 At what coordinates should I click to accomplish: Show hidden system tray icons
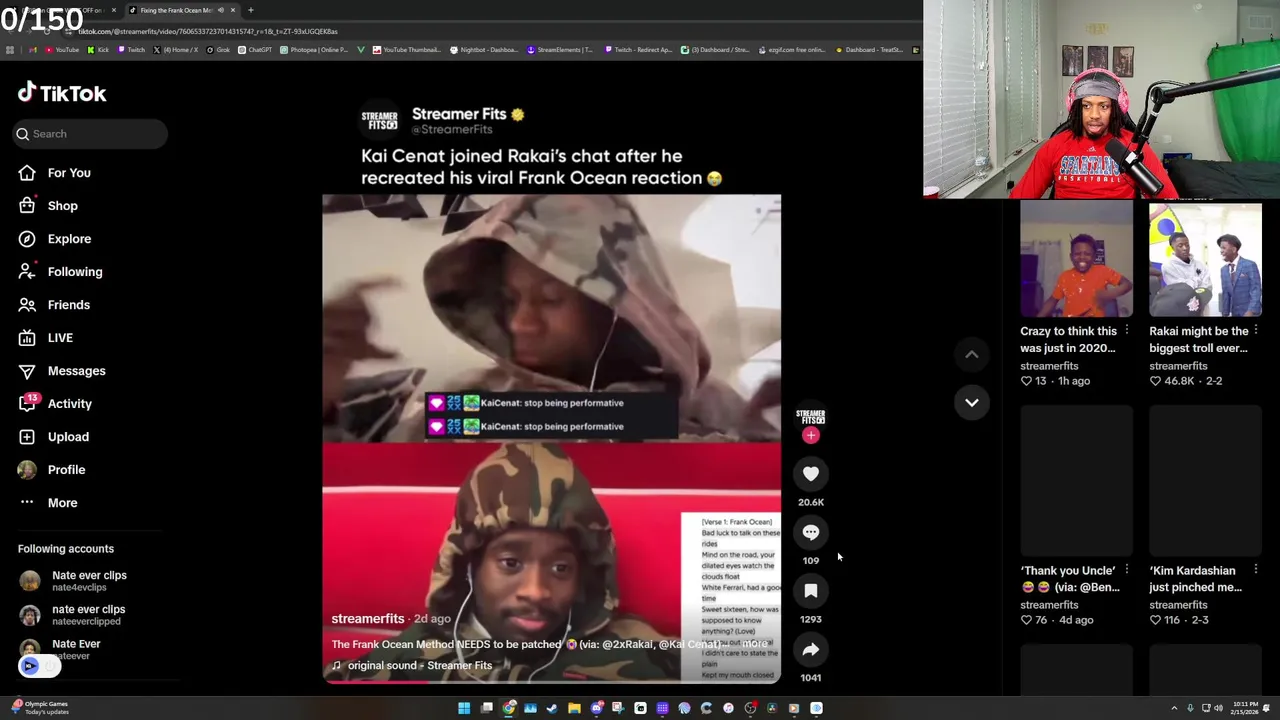tap(1174, 708)
